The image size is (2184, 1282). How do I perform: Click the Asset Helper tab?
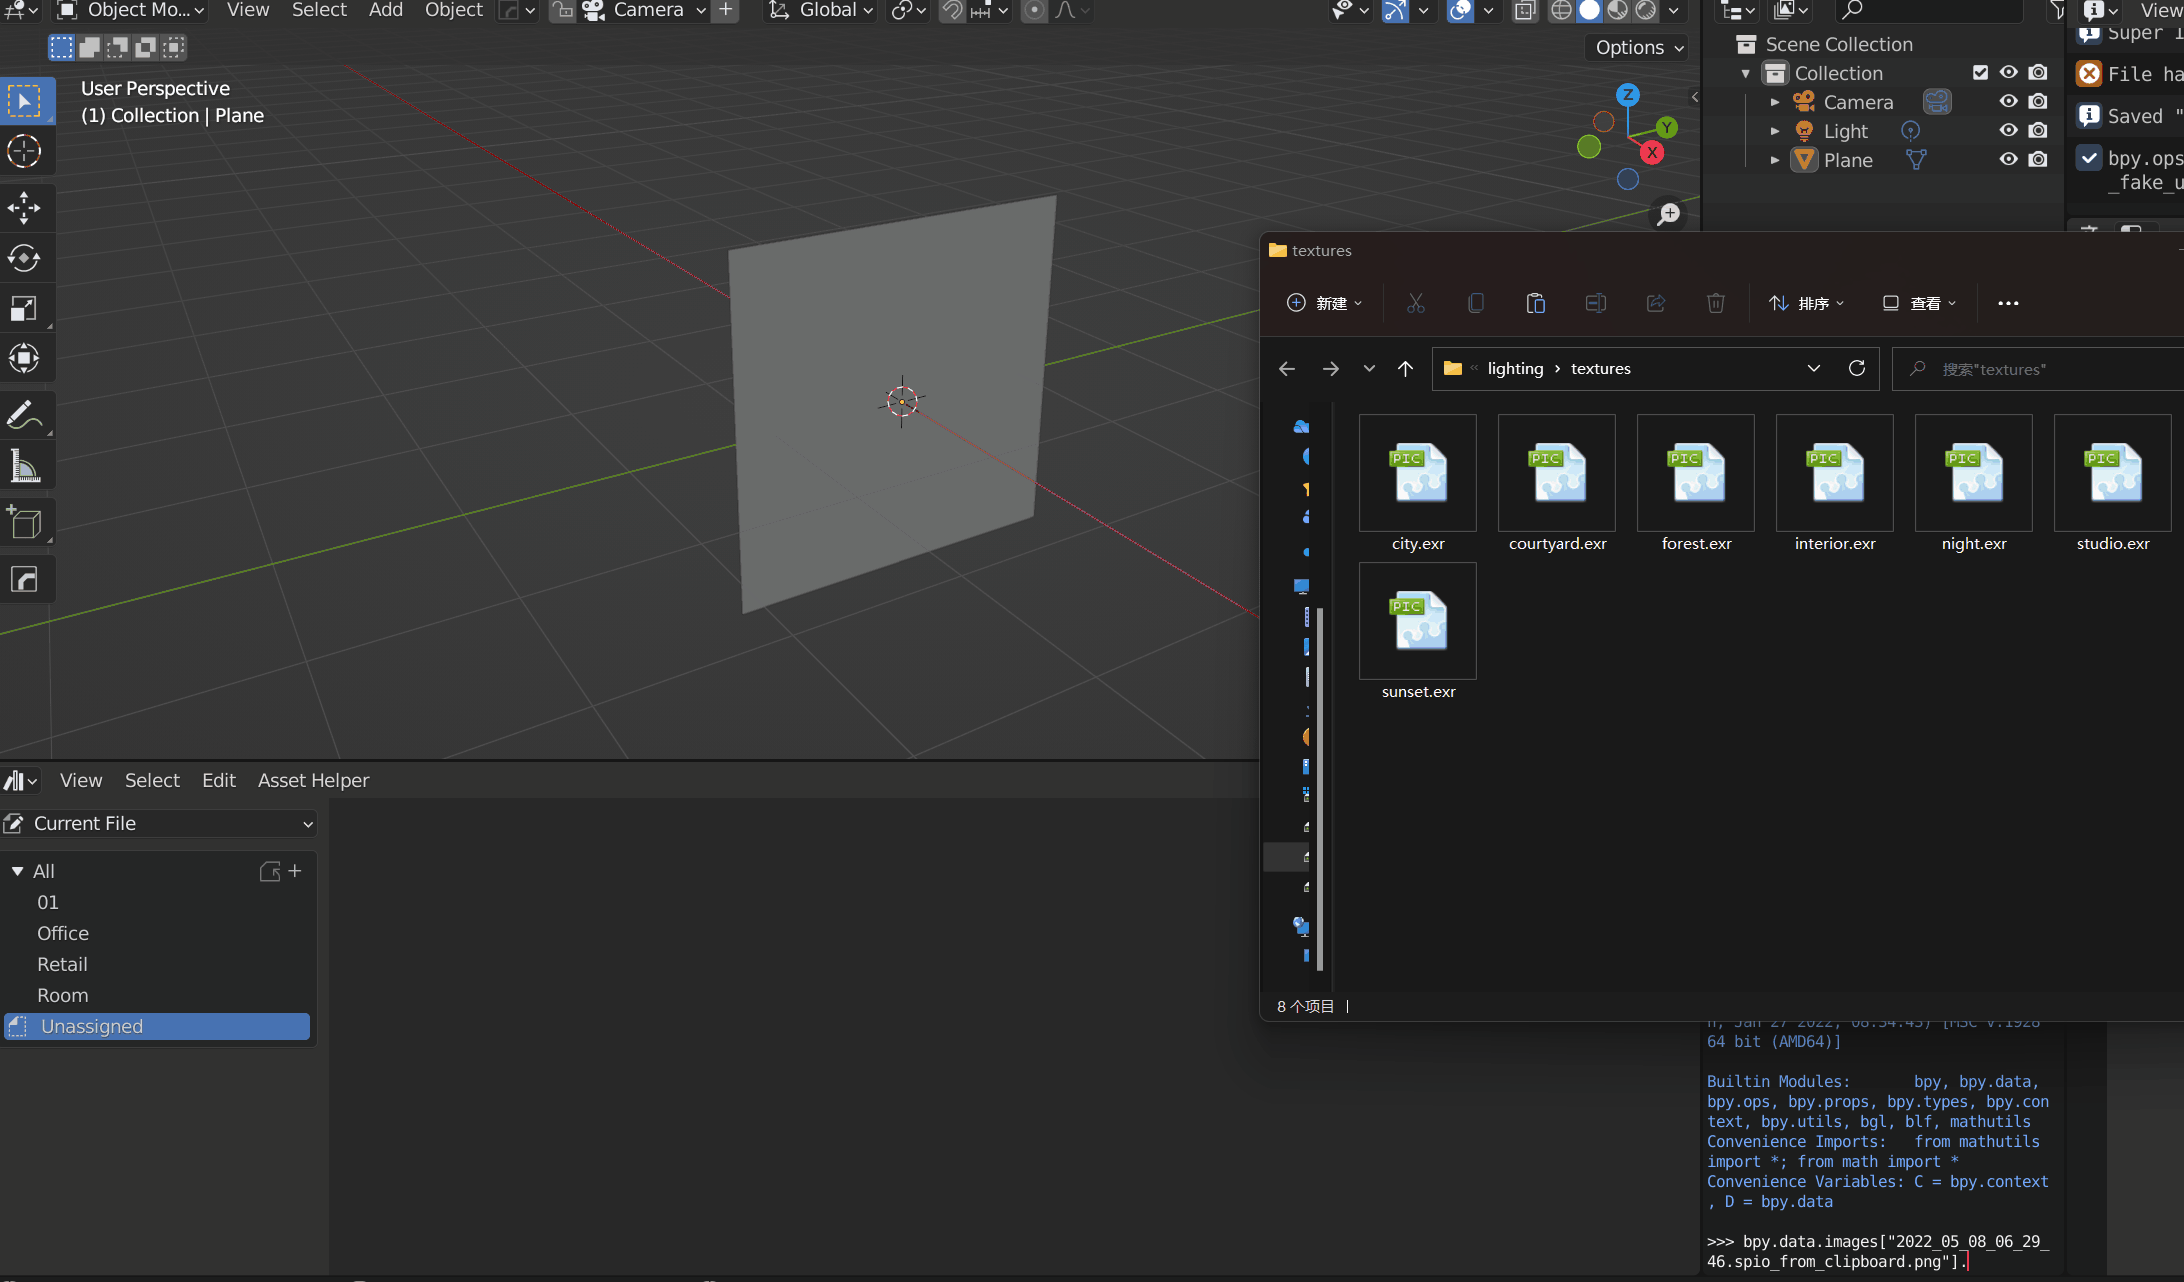coord(313,780)
